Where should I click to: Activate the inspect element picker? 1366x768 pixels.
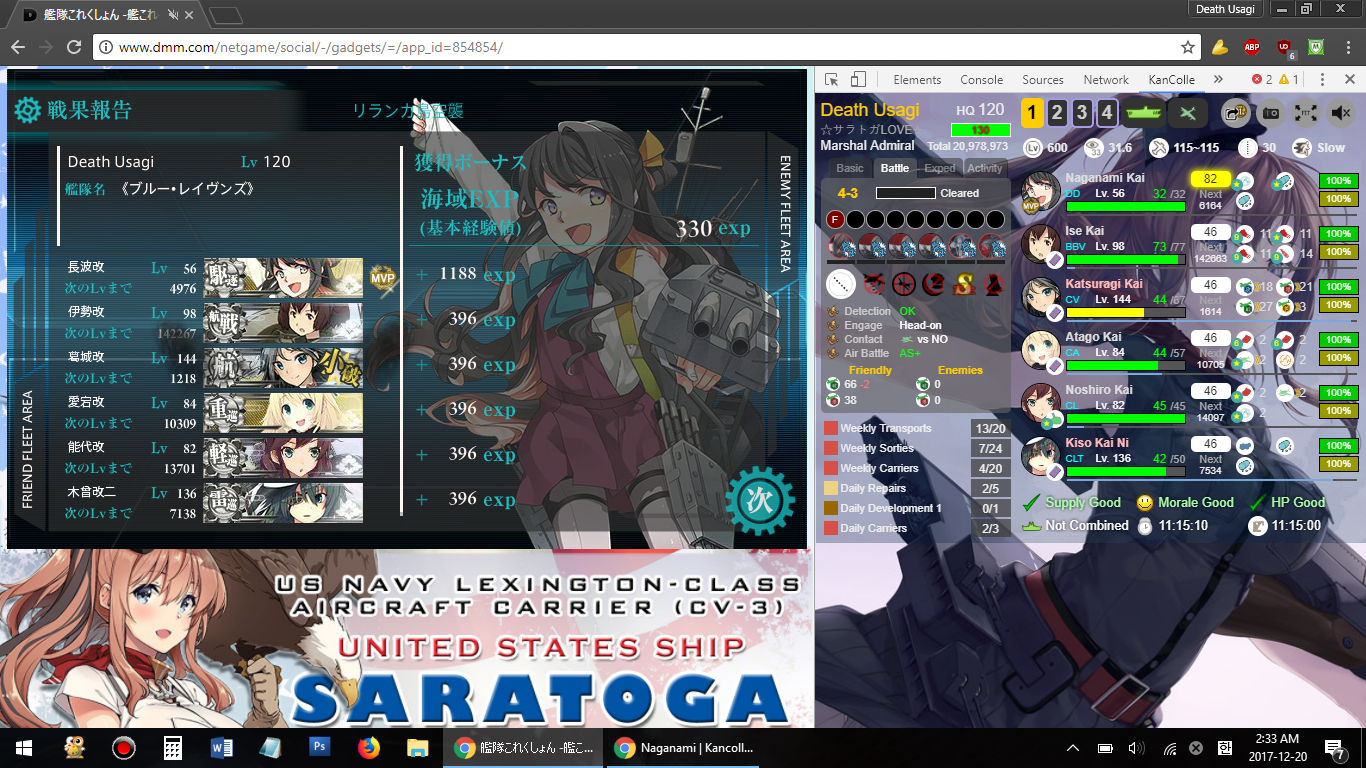(833, 80)
